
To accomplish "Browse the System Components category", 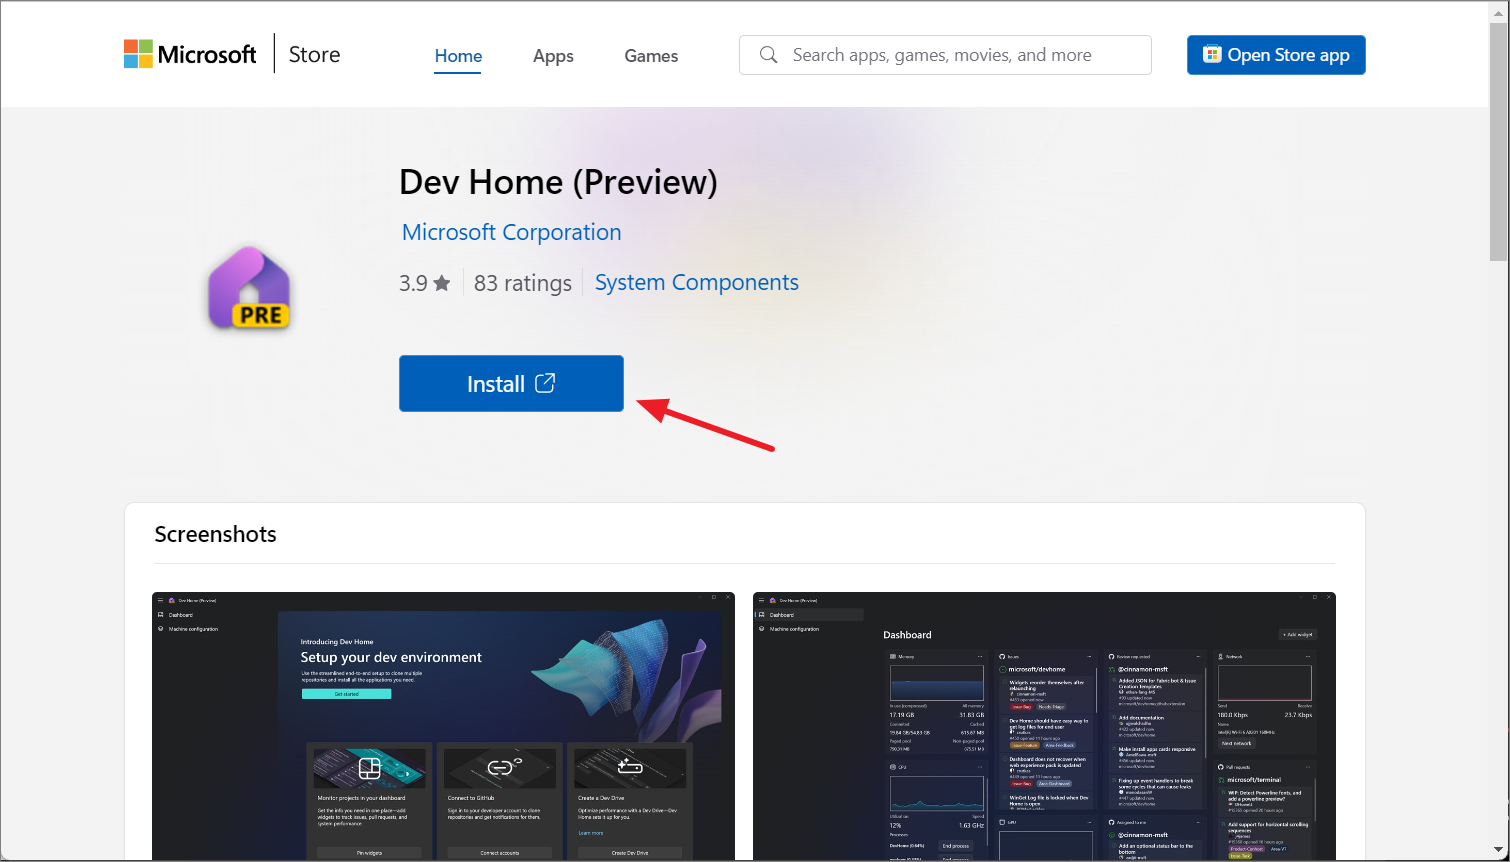I will (x=696, y=282).
